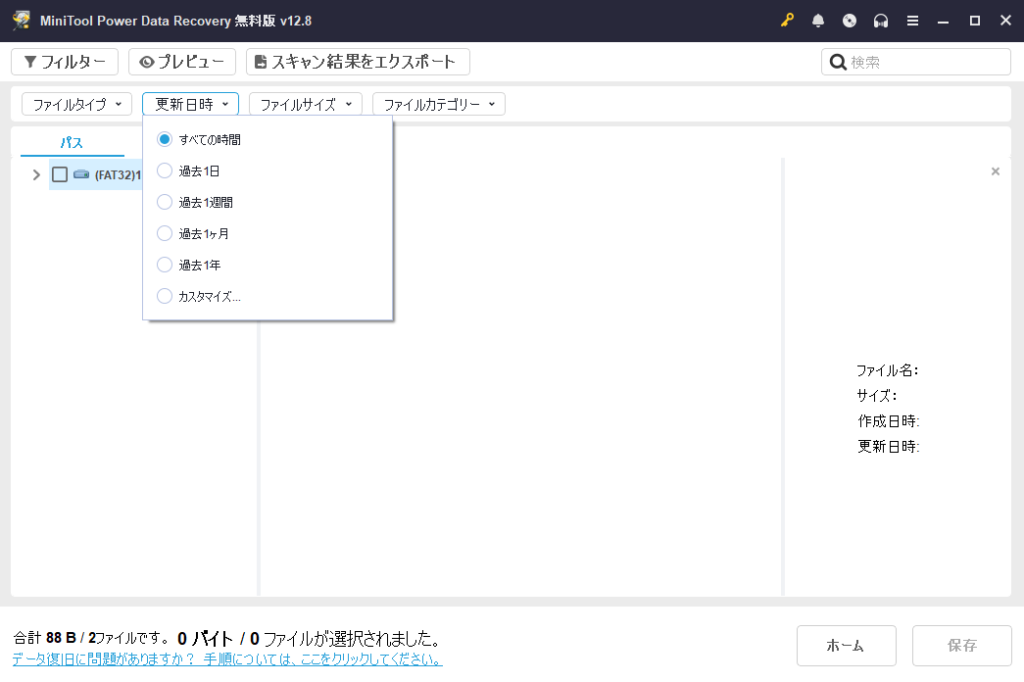Open the ファイルサイズ dropdown

pos(305,104)
